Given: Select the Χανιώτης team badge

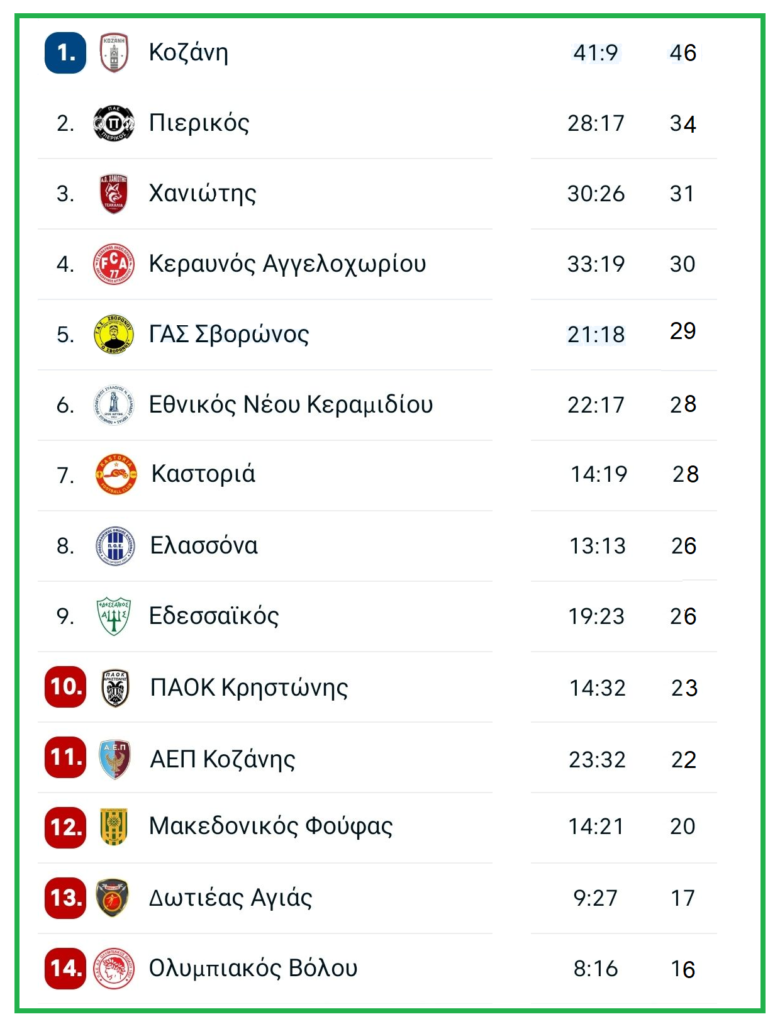Looking at the screenshot, I should pyautogui.click(x=114, y=194).
